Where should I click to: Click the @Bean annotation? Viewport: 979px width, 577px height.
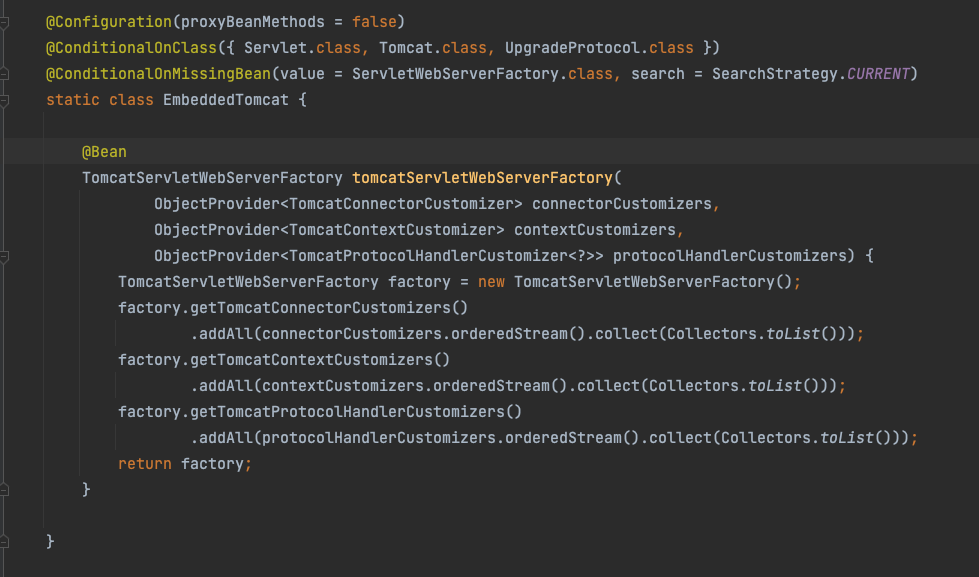click(104, 152)
